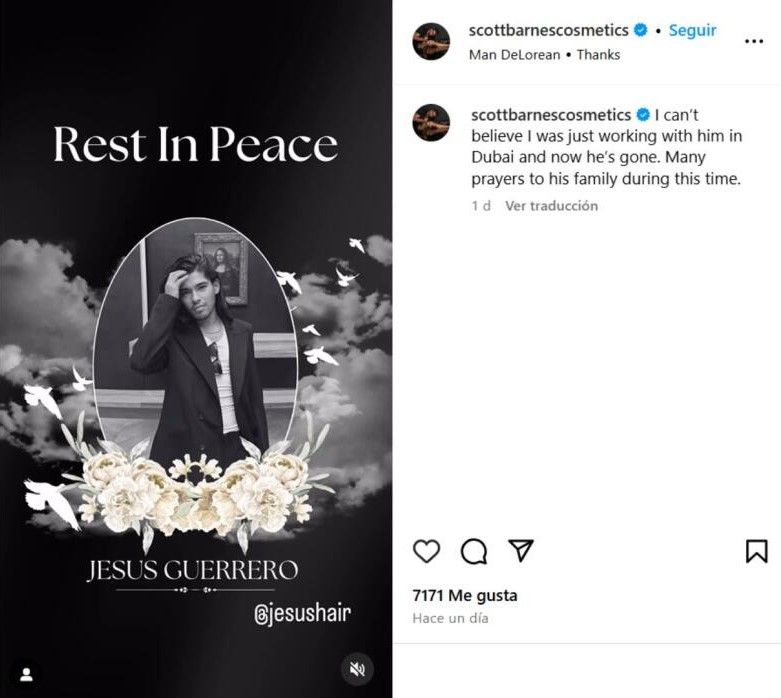Open scottbarnescosmetics username in header
The width and height of the screenshot is (781, 698).
click(x=548, y=30)
